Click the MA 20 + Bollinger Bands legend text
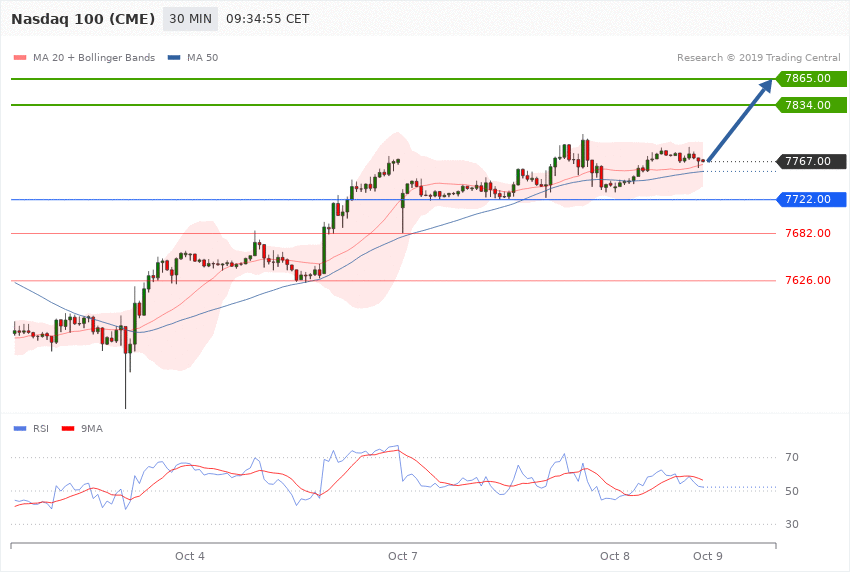 tap(94, 57)
